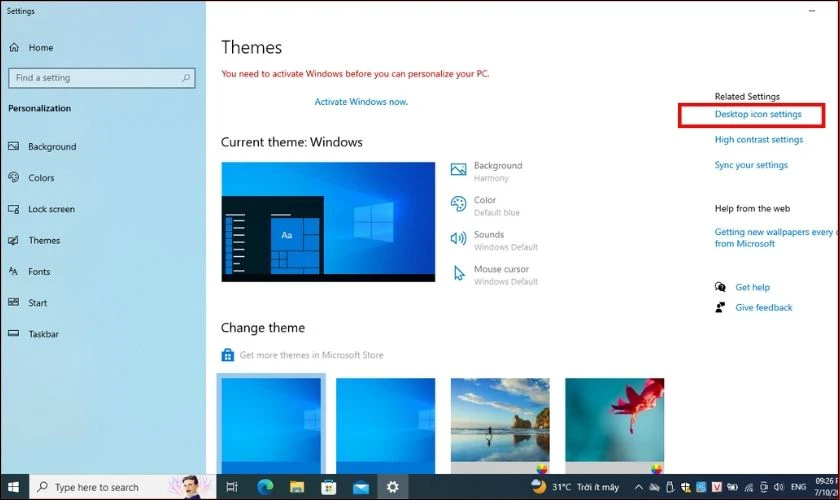This screenshot has width=840, height=500.
Task: Open the Sounds Windows Default option
Action: tap(494, 241)
